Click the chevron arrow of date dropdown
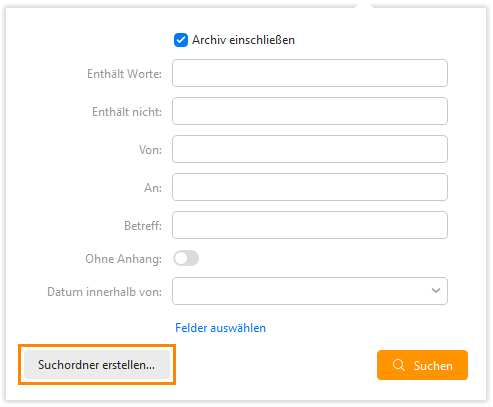493x407 pixels. 436,291
